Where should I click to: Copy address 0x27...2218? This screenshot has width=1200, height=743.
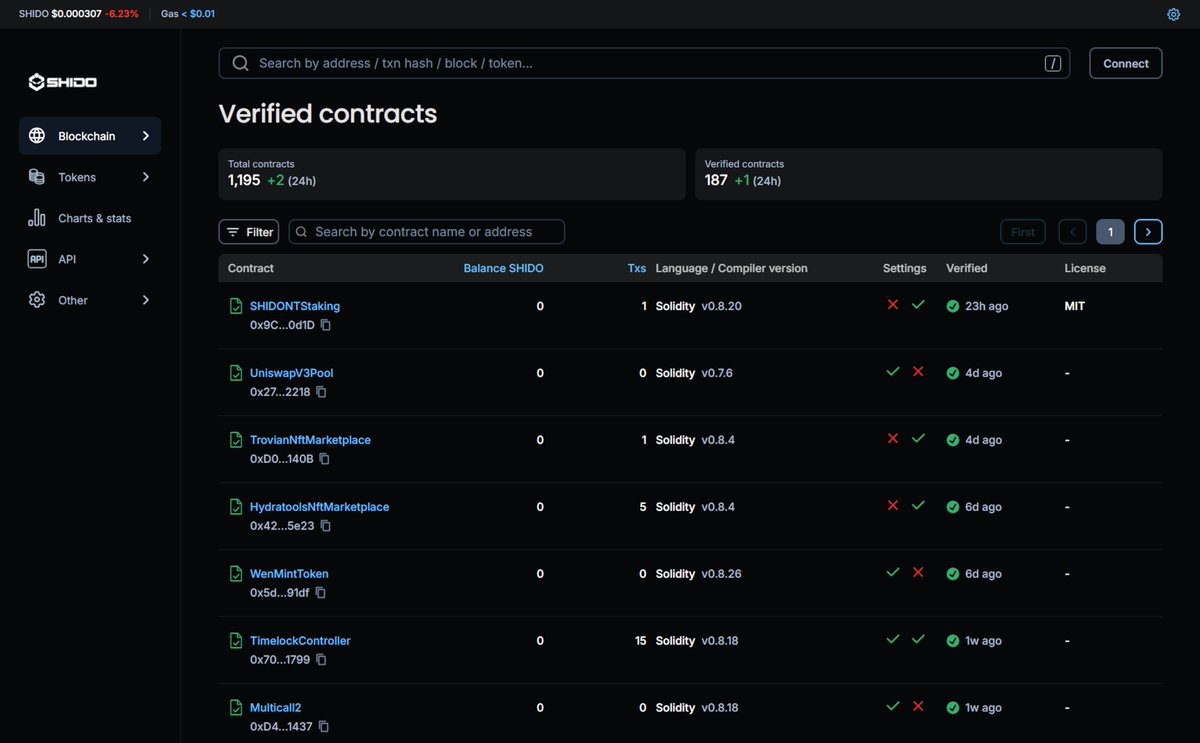321,392
